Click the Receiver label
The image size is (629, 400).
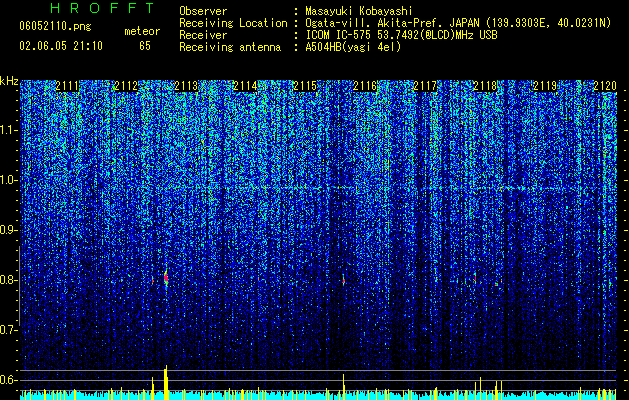coord(203,35)
